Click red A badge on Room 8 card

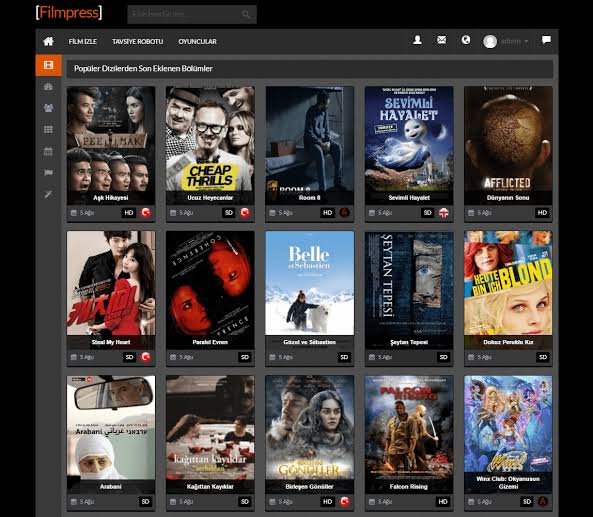point(345,213)
